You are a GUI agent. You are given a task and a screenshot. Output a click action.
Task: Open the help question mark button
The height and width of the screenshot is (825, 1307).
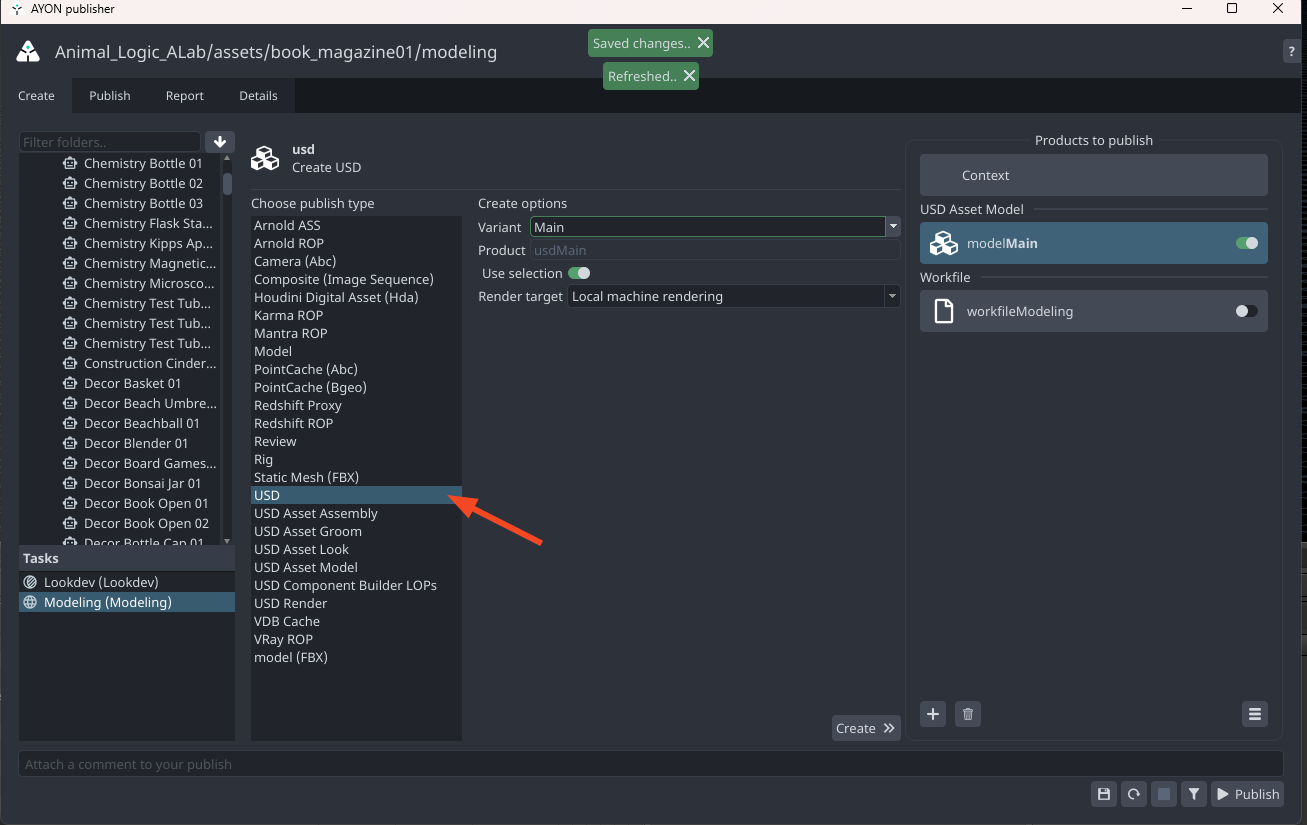(x=1291, y=52)
